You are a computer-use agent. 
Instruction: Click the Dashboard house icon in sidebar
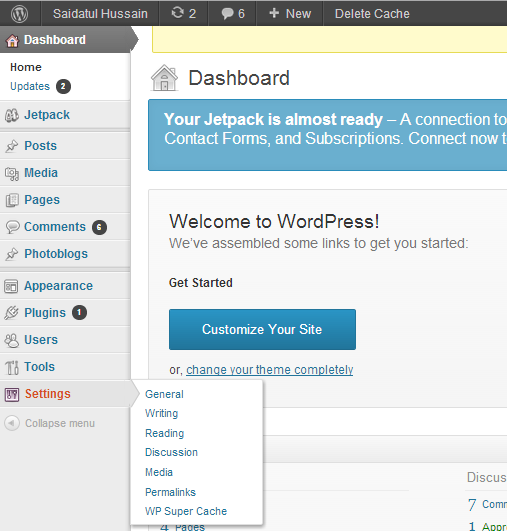(x=12, y=40)
